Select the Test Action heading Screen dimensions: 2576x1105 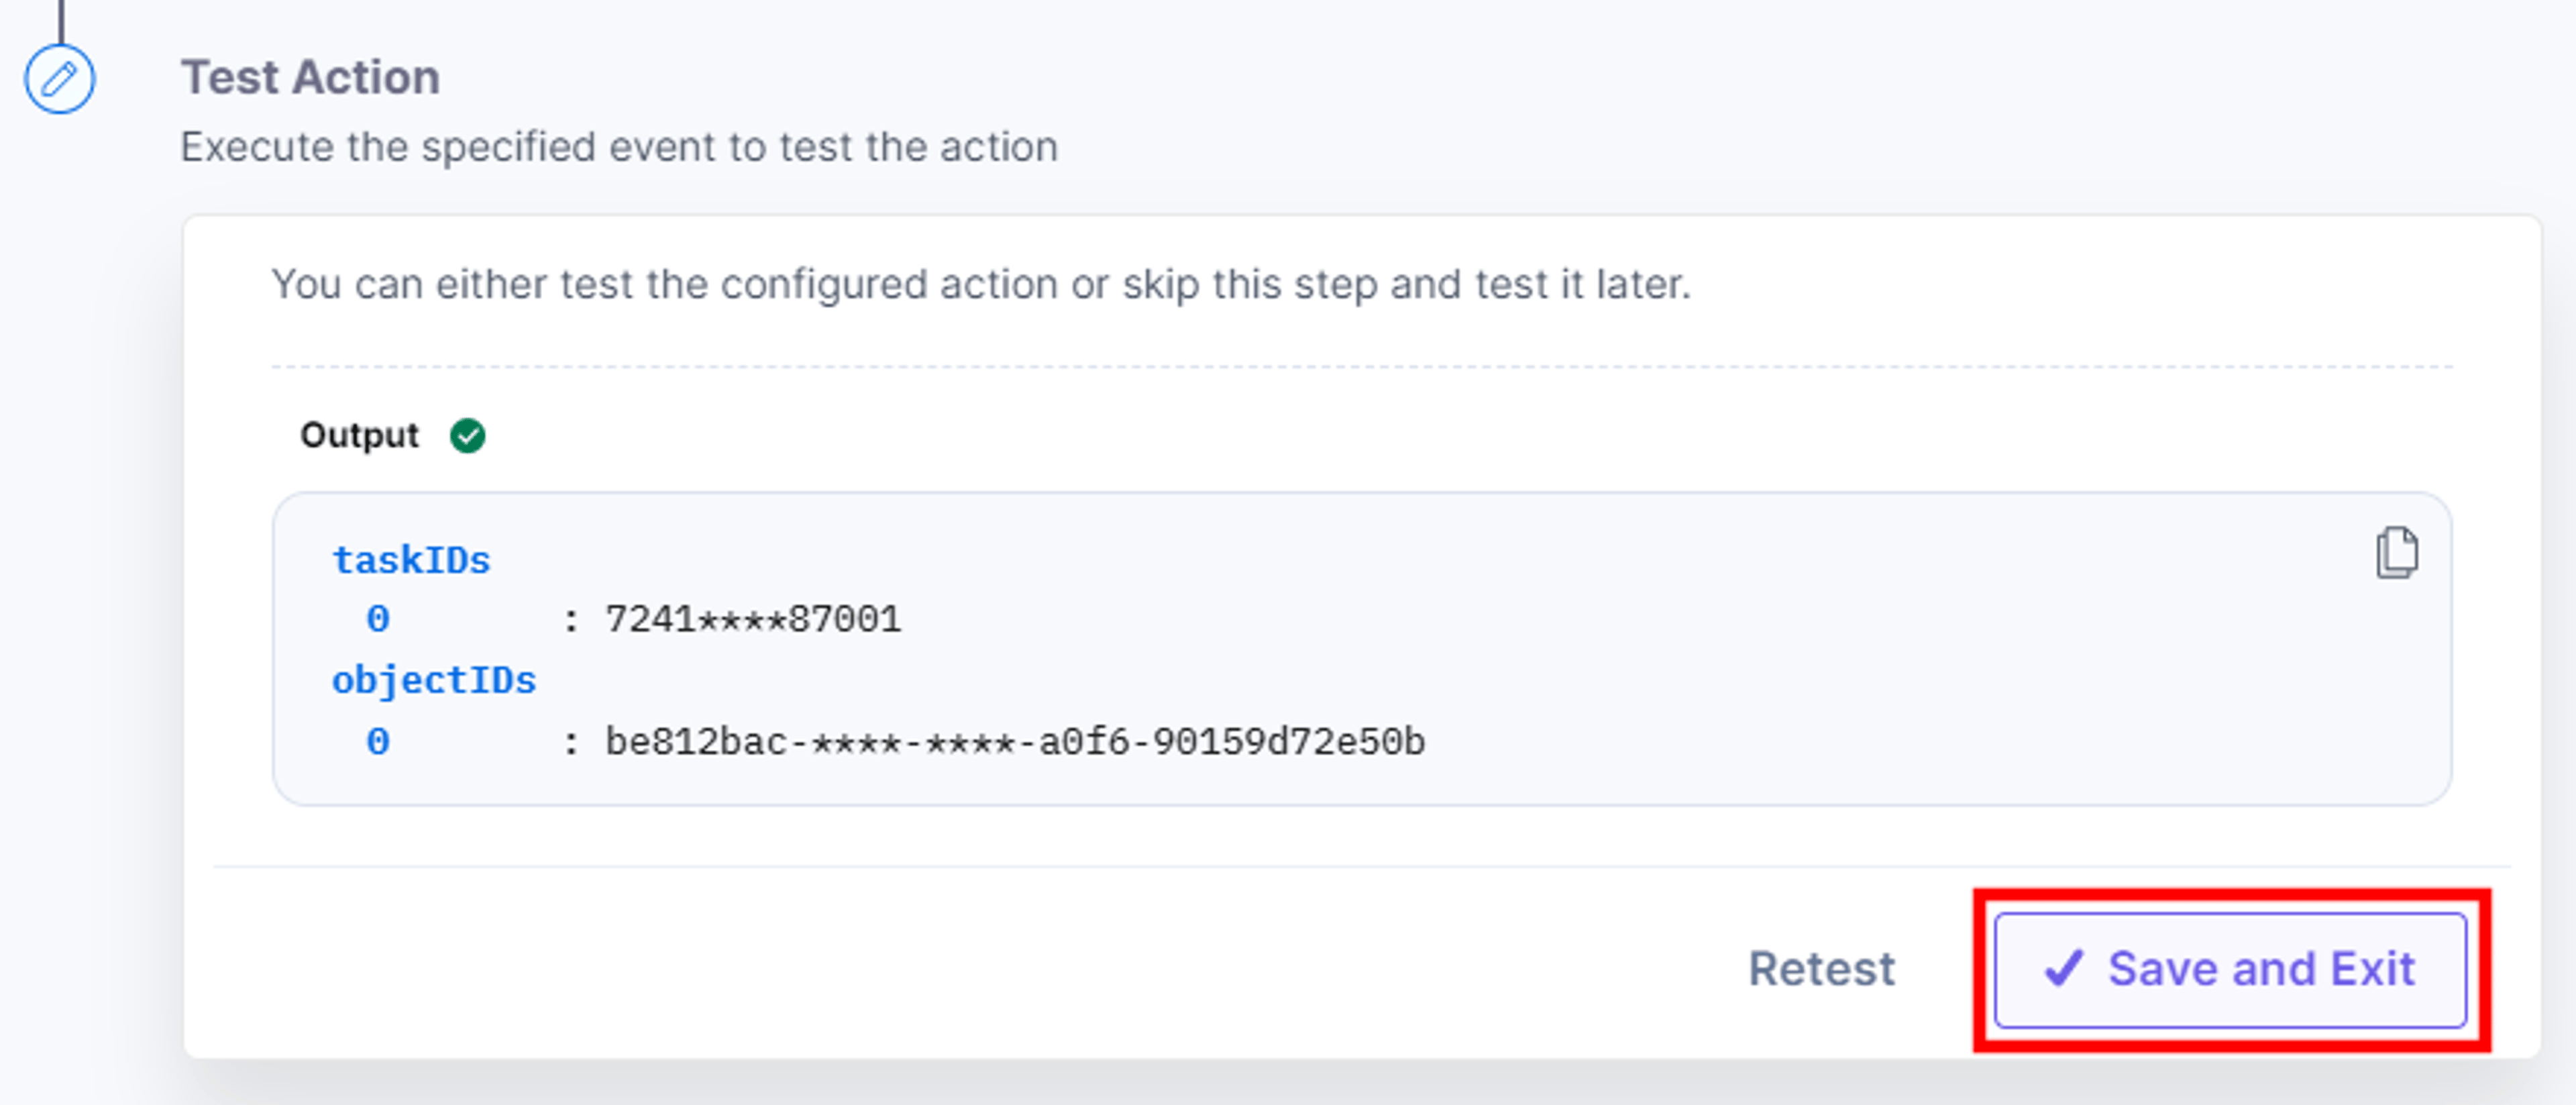310,77
